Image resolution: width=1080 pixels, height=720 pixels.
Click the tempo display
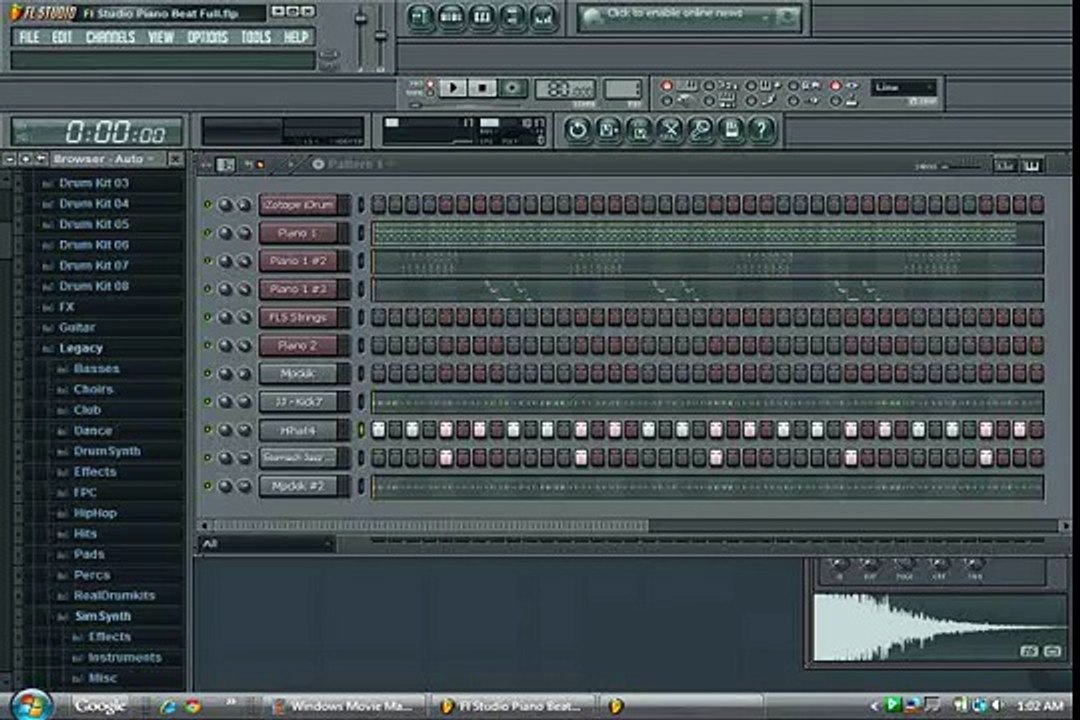[564, 88]
